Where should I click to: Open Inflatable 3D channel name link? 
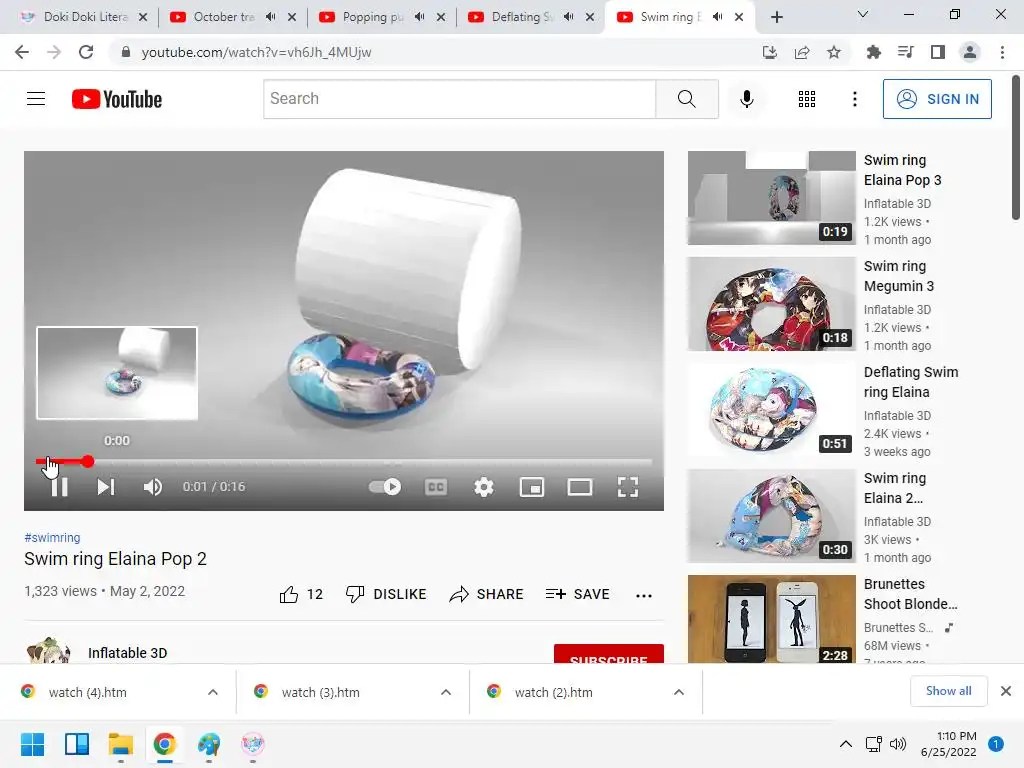tap(127, 653)
